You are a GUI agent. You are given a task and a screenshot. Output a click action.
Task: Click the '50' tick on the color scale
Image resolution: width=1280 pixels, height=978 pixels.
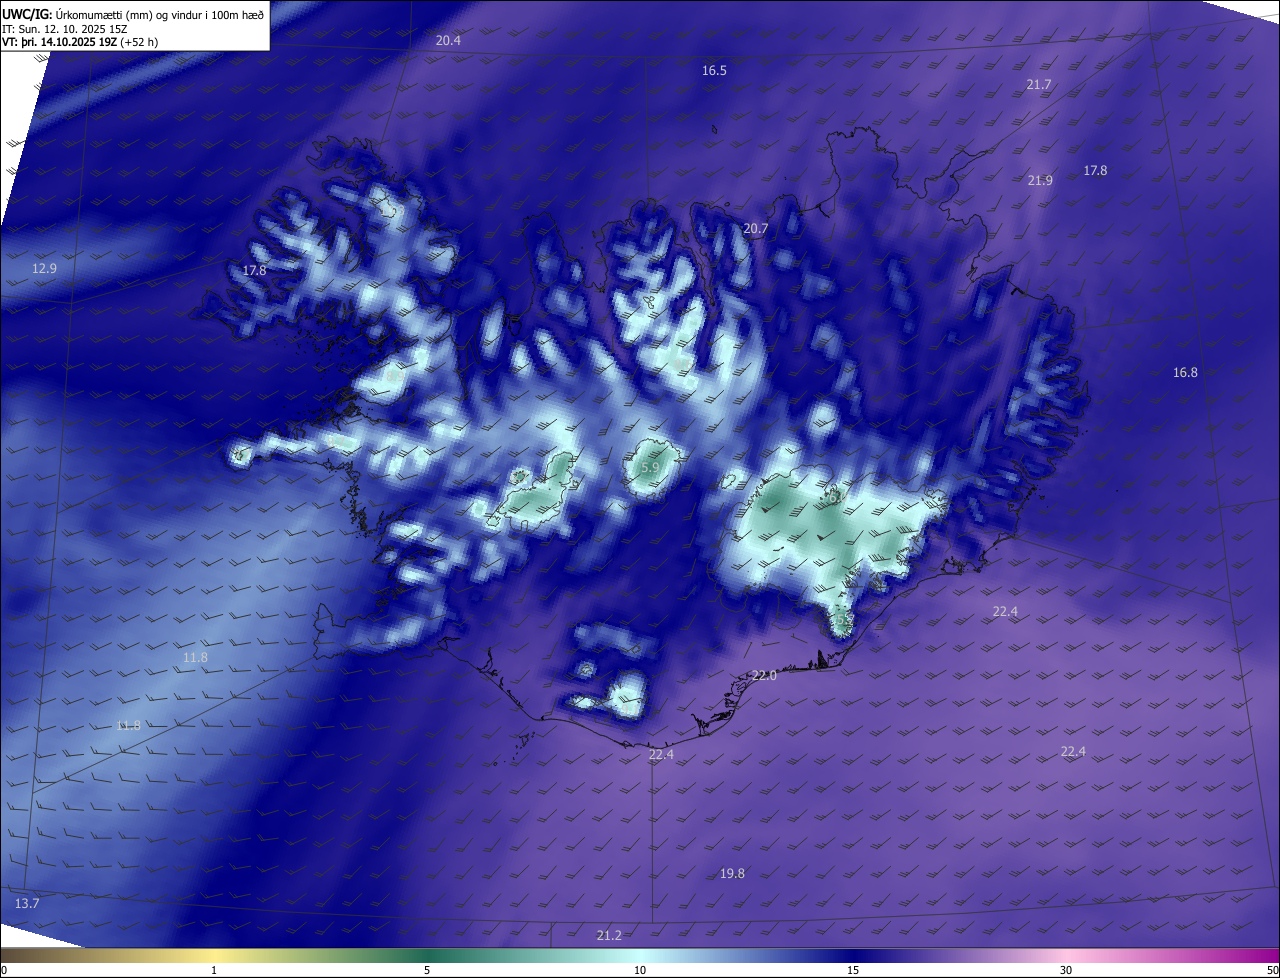click(1272, 970)
